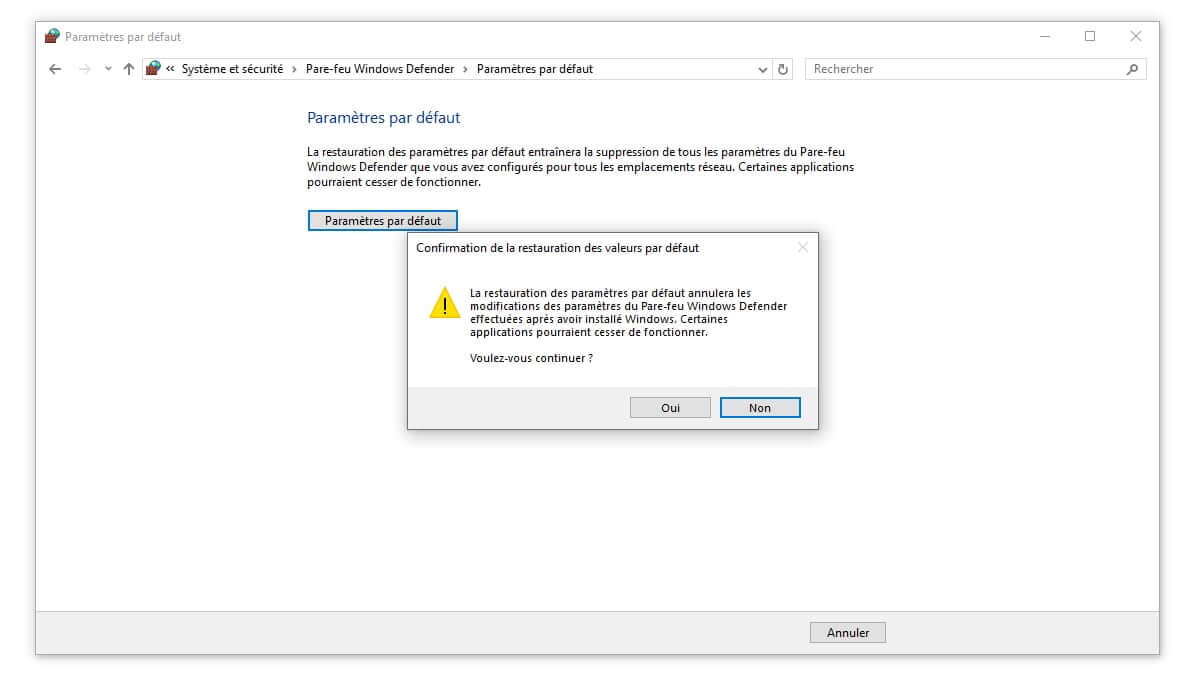1200x681 pixels.
Task: Click the yellow warning icon in the dialog
Action: click(444, 303)
